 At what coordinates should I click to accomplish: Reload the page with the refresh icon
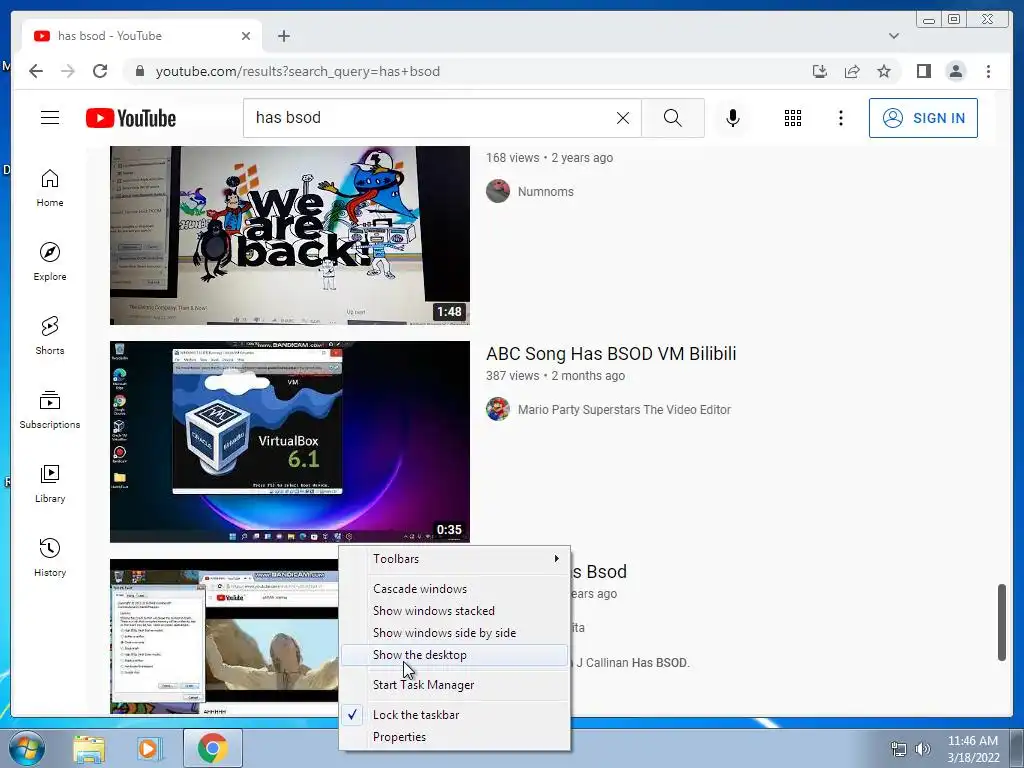pyautogui.click(x=100, y=71)
